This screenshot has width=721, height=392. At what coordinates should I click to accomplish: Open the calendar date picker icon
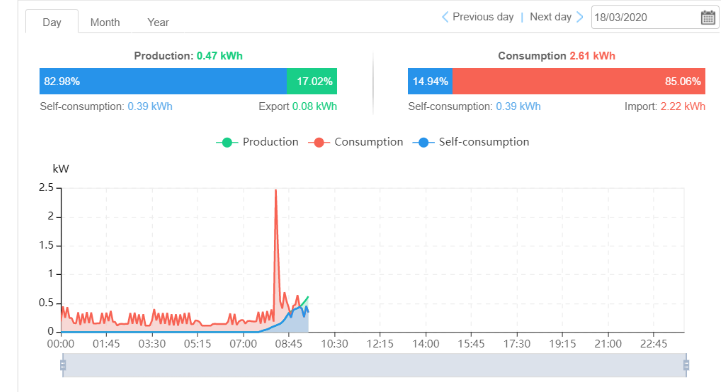click(x=708, y=17)
